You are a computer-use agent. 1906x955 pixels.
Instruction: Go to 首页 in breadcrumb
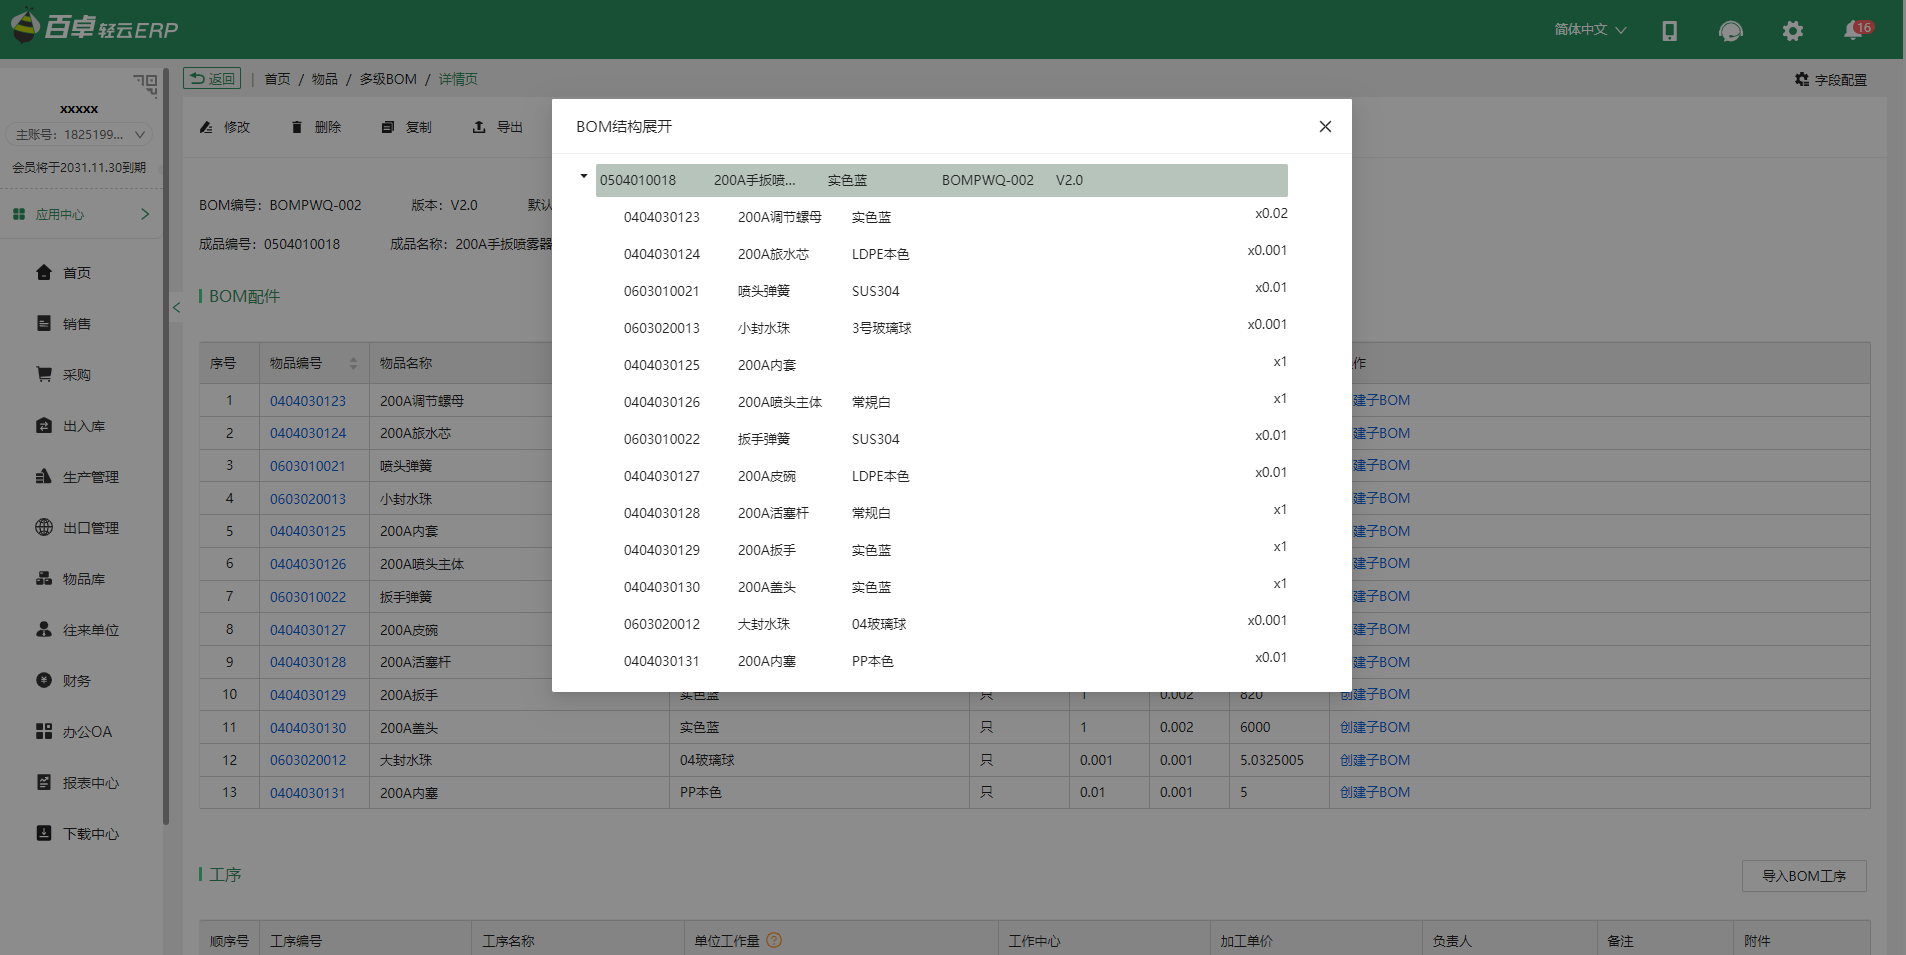tap(277, 79)
